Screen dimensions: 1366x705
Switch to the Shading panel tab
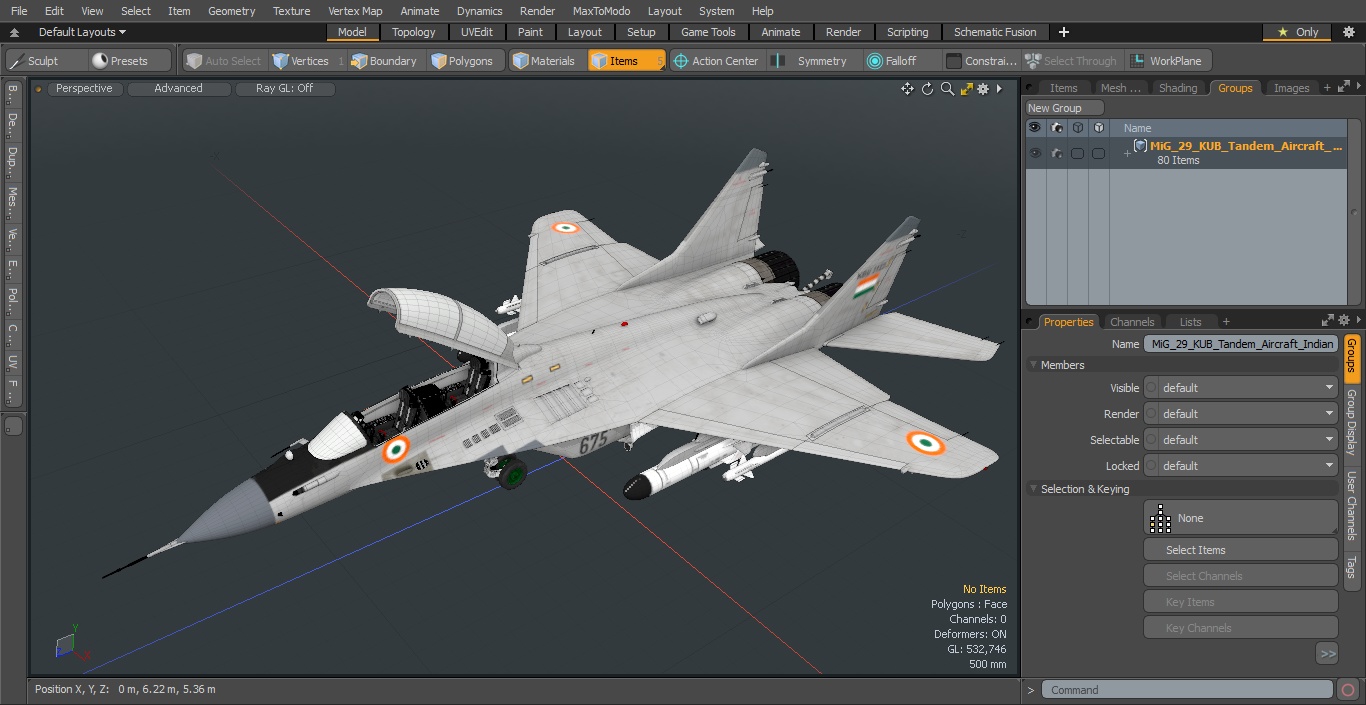point(1178,88)
